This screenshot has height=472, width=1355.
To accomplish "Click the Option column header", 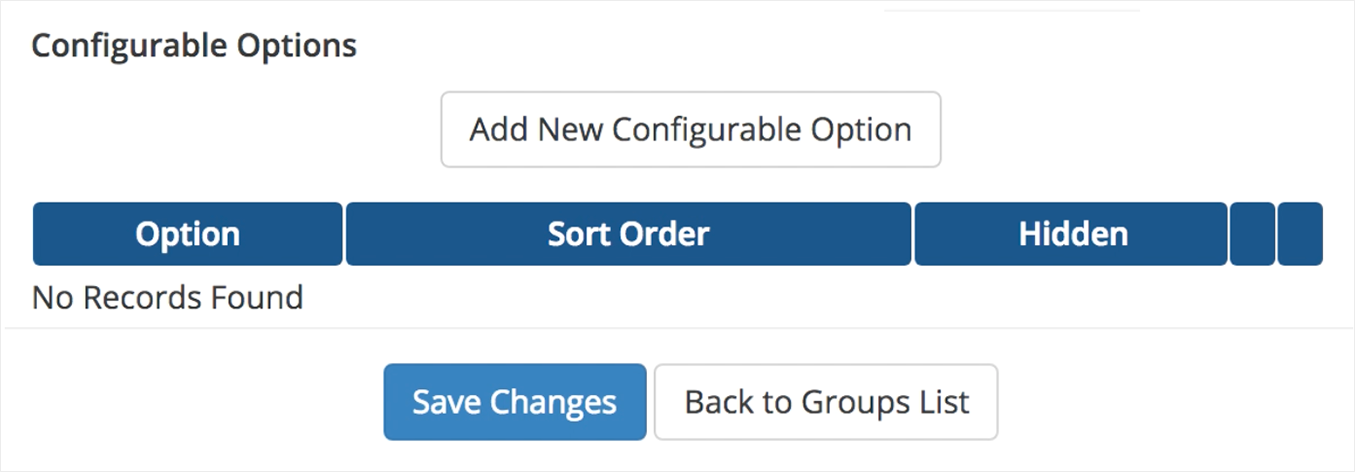I will point(188,234).
